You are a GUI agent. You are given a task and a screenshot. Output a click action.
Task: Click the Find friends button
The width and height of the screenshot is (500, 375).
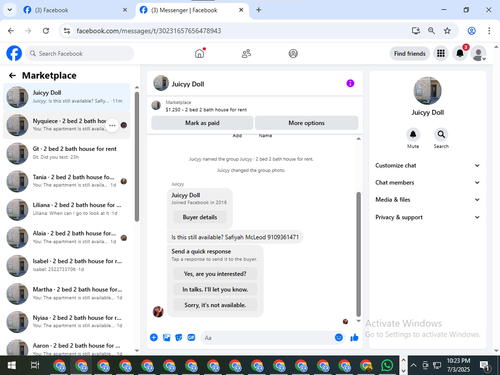point(410,53)
